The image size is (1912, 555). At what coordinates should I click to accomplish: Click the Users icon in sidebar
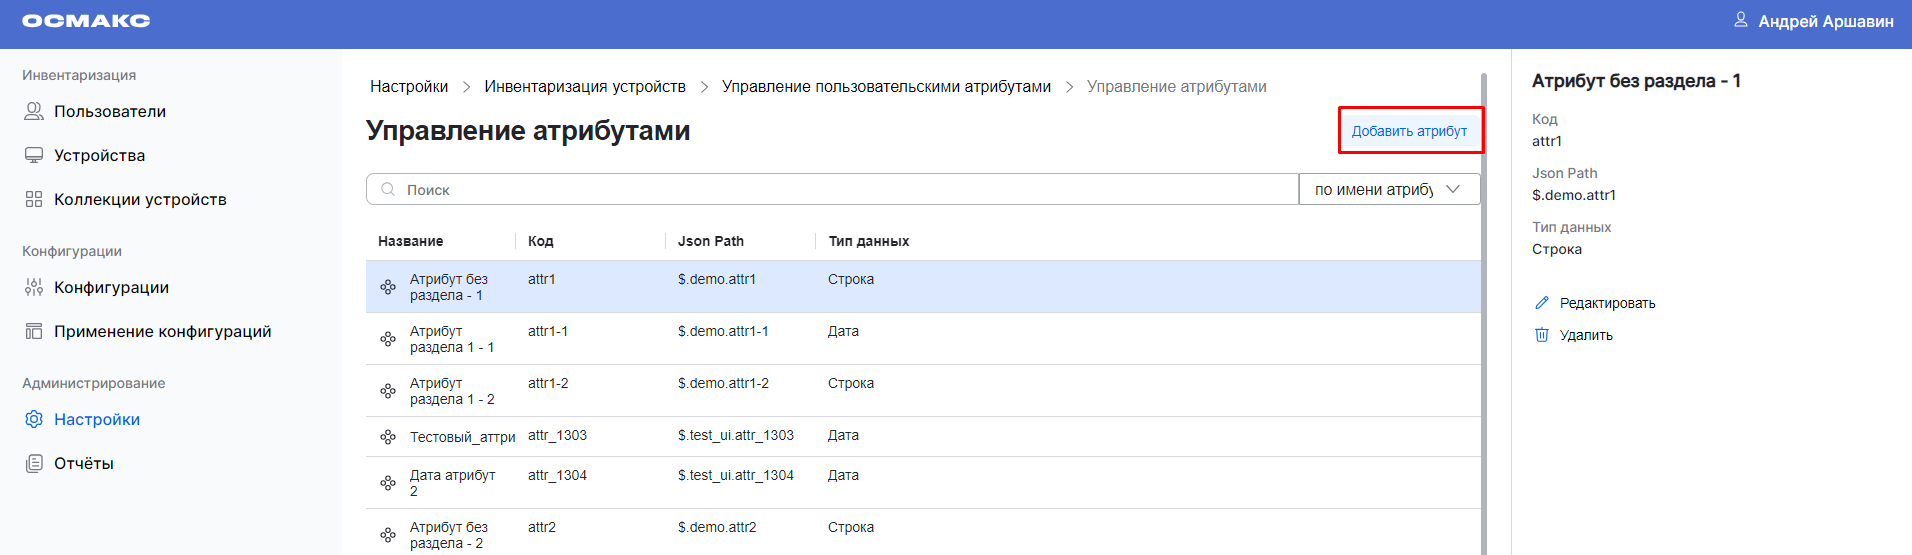tap(34, 111)
